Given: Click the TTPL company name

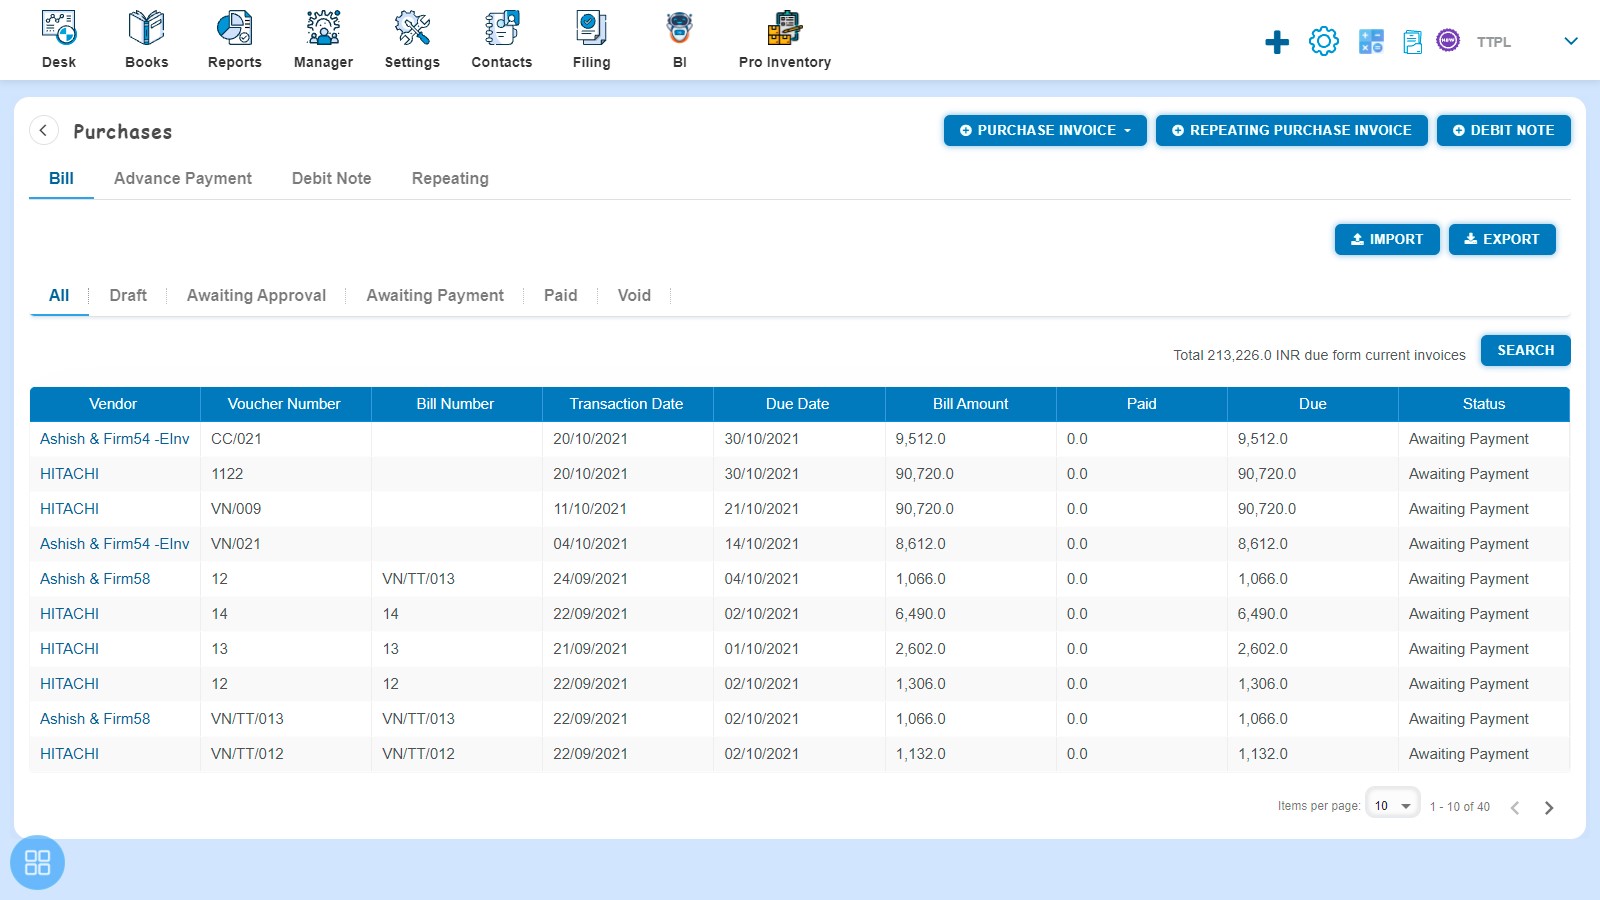Looking at the screenshot, I should pyautogui.click(x=1494, y=42).
